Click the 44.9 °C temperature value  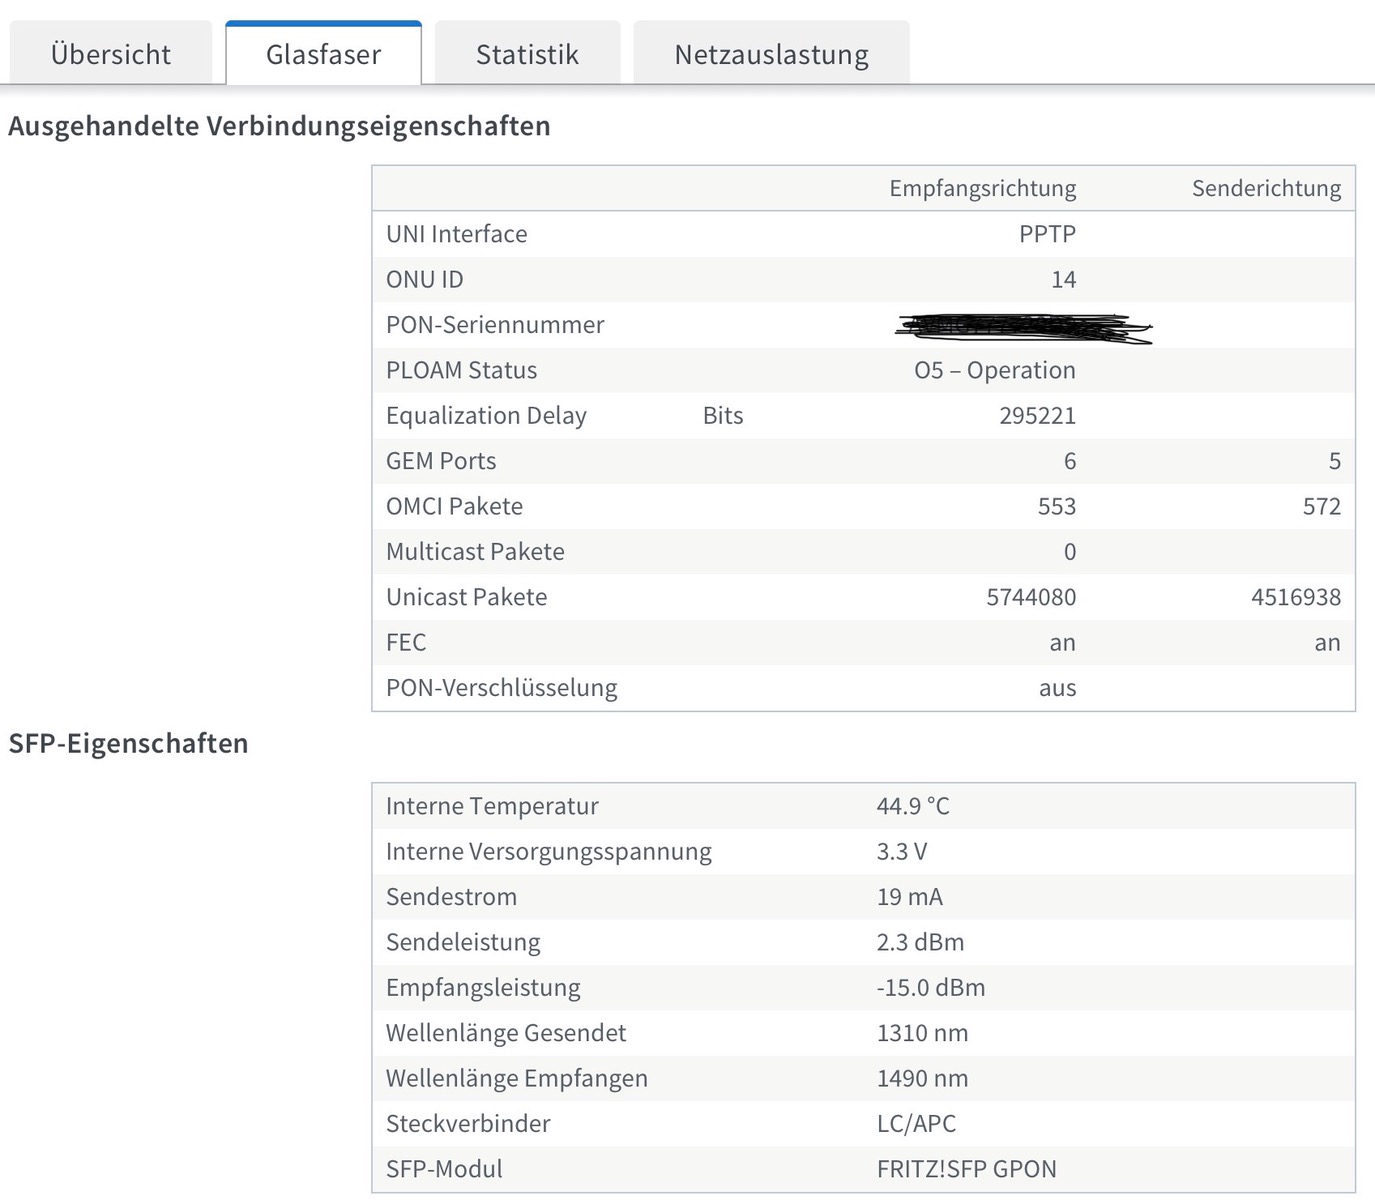pyautogui.click(x=913, y=806)
